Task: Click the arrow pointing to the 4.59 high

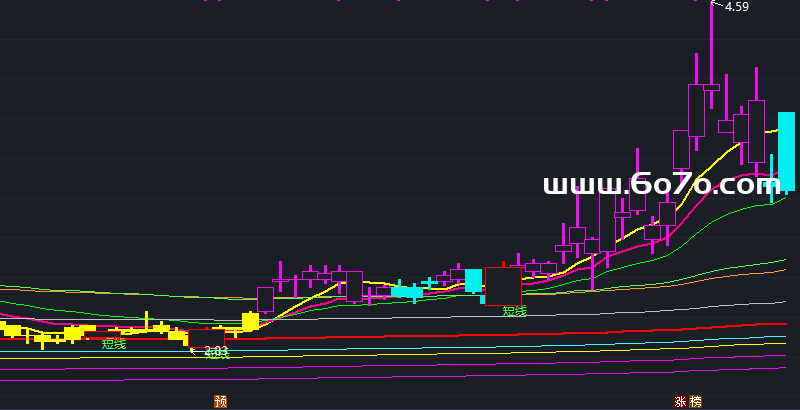Action: (714, 5)
